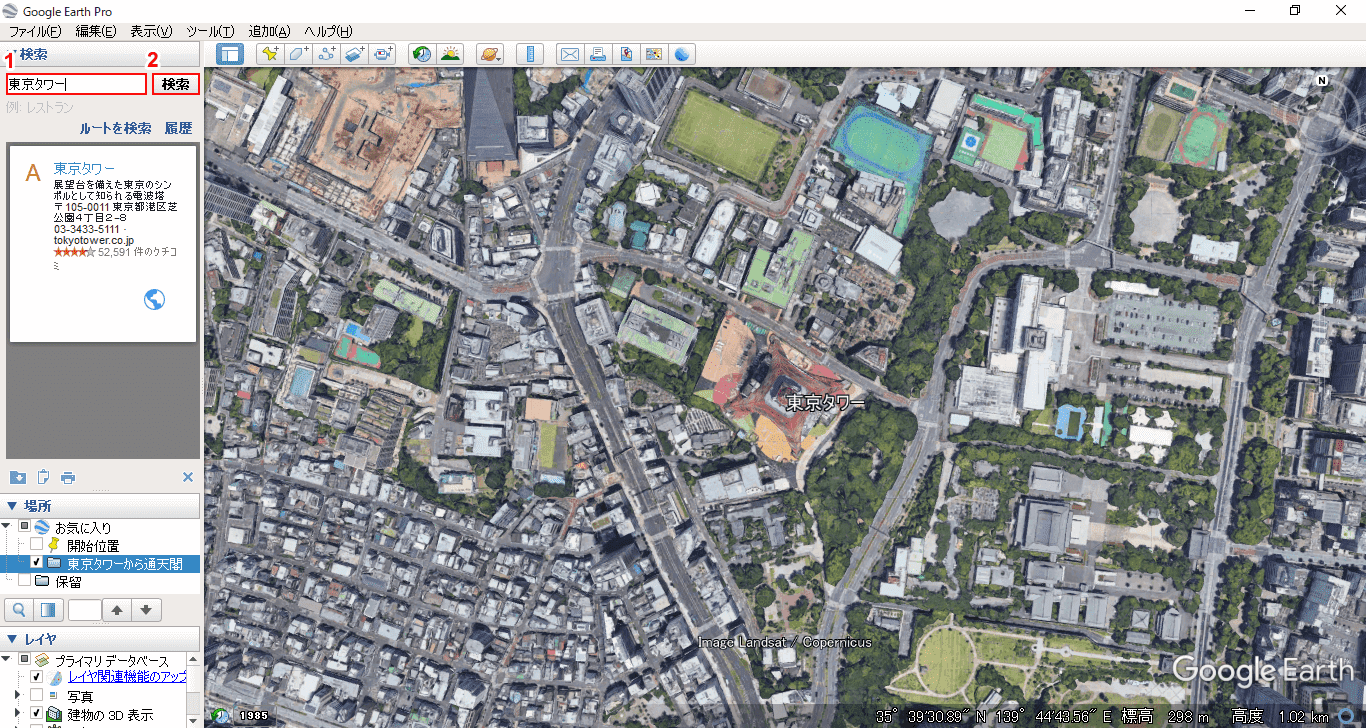Click the blue globe toolbar icon
The height and width of the screenshot is (728, 1366).
(x=682, y=54)
